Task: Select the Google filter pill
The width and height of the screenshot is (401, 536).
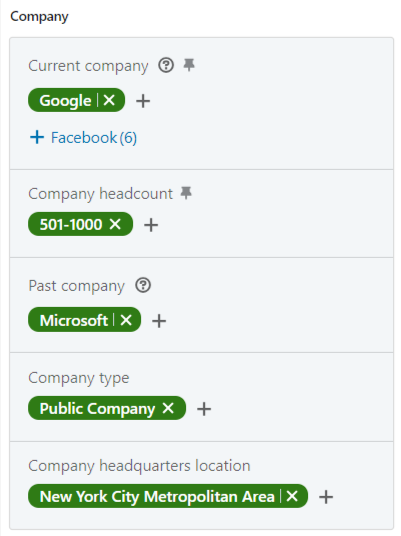Action: click(65, 100)
